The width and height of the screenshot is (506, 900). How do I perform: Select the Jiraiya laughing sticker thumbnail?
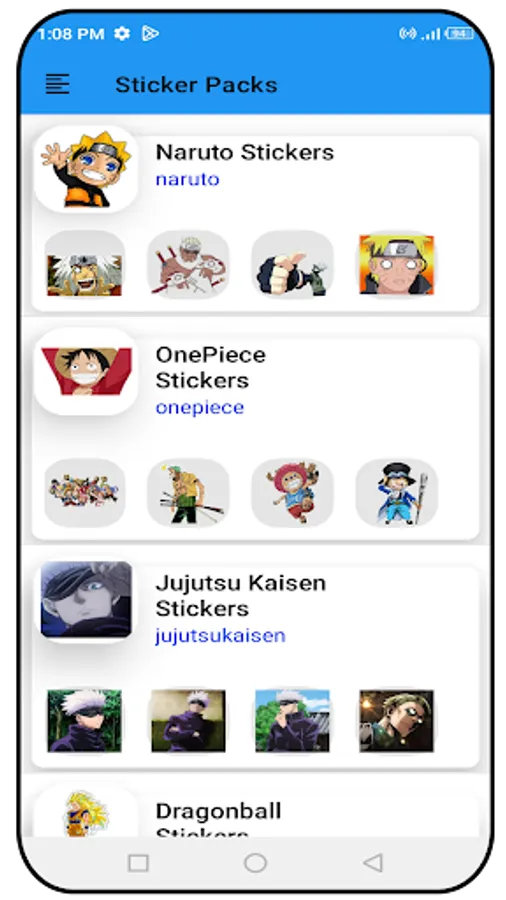click(84, 265)
